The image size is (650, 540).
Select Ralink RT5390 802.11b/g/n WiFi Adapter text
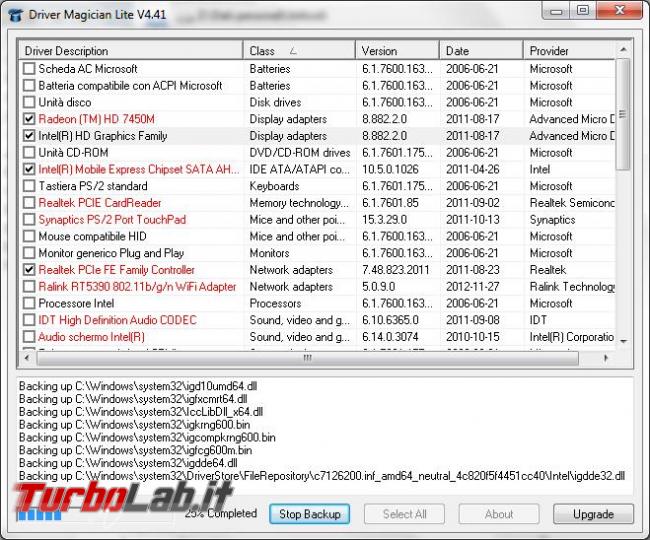[x=137, y=286]
